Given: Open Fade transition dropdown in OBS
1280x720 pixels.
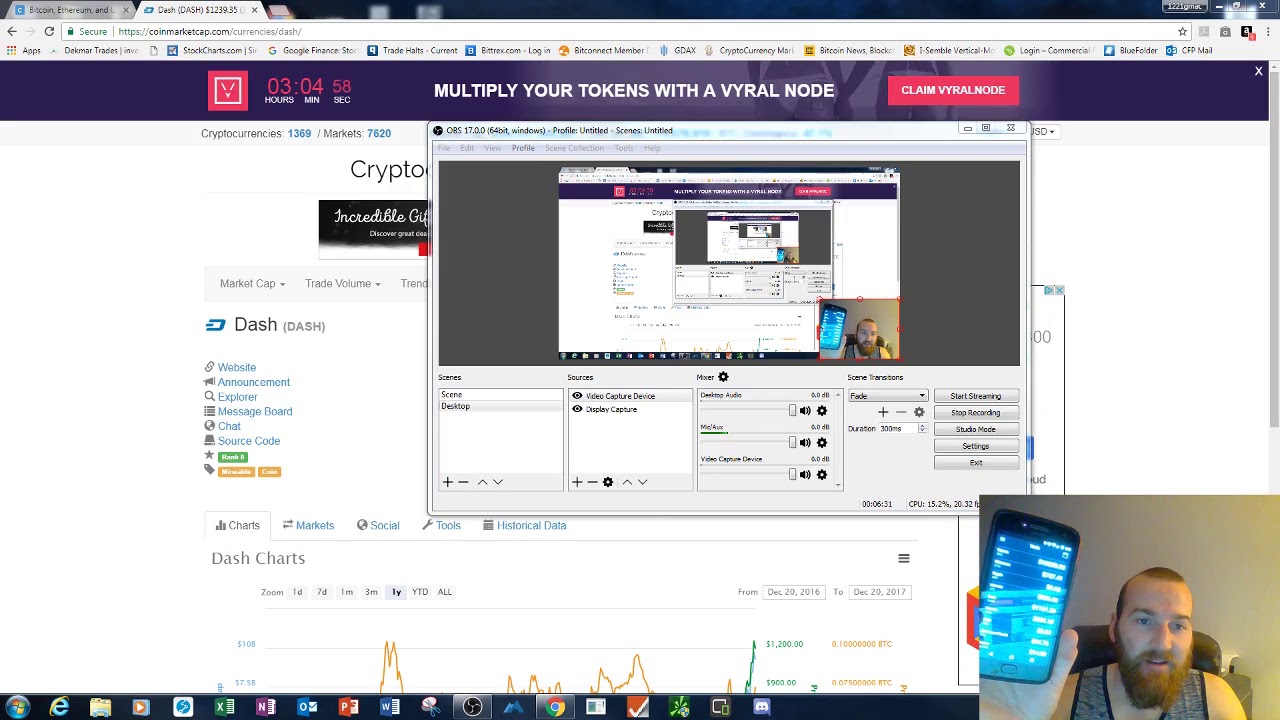Looking at the screenshot, I should (x=887, y=396).
